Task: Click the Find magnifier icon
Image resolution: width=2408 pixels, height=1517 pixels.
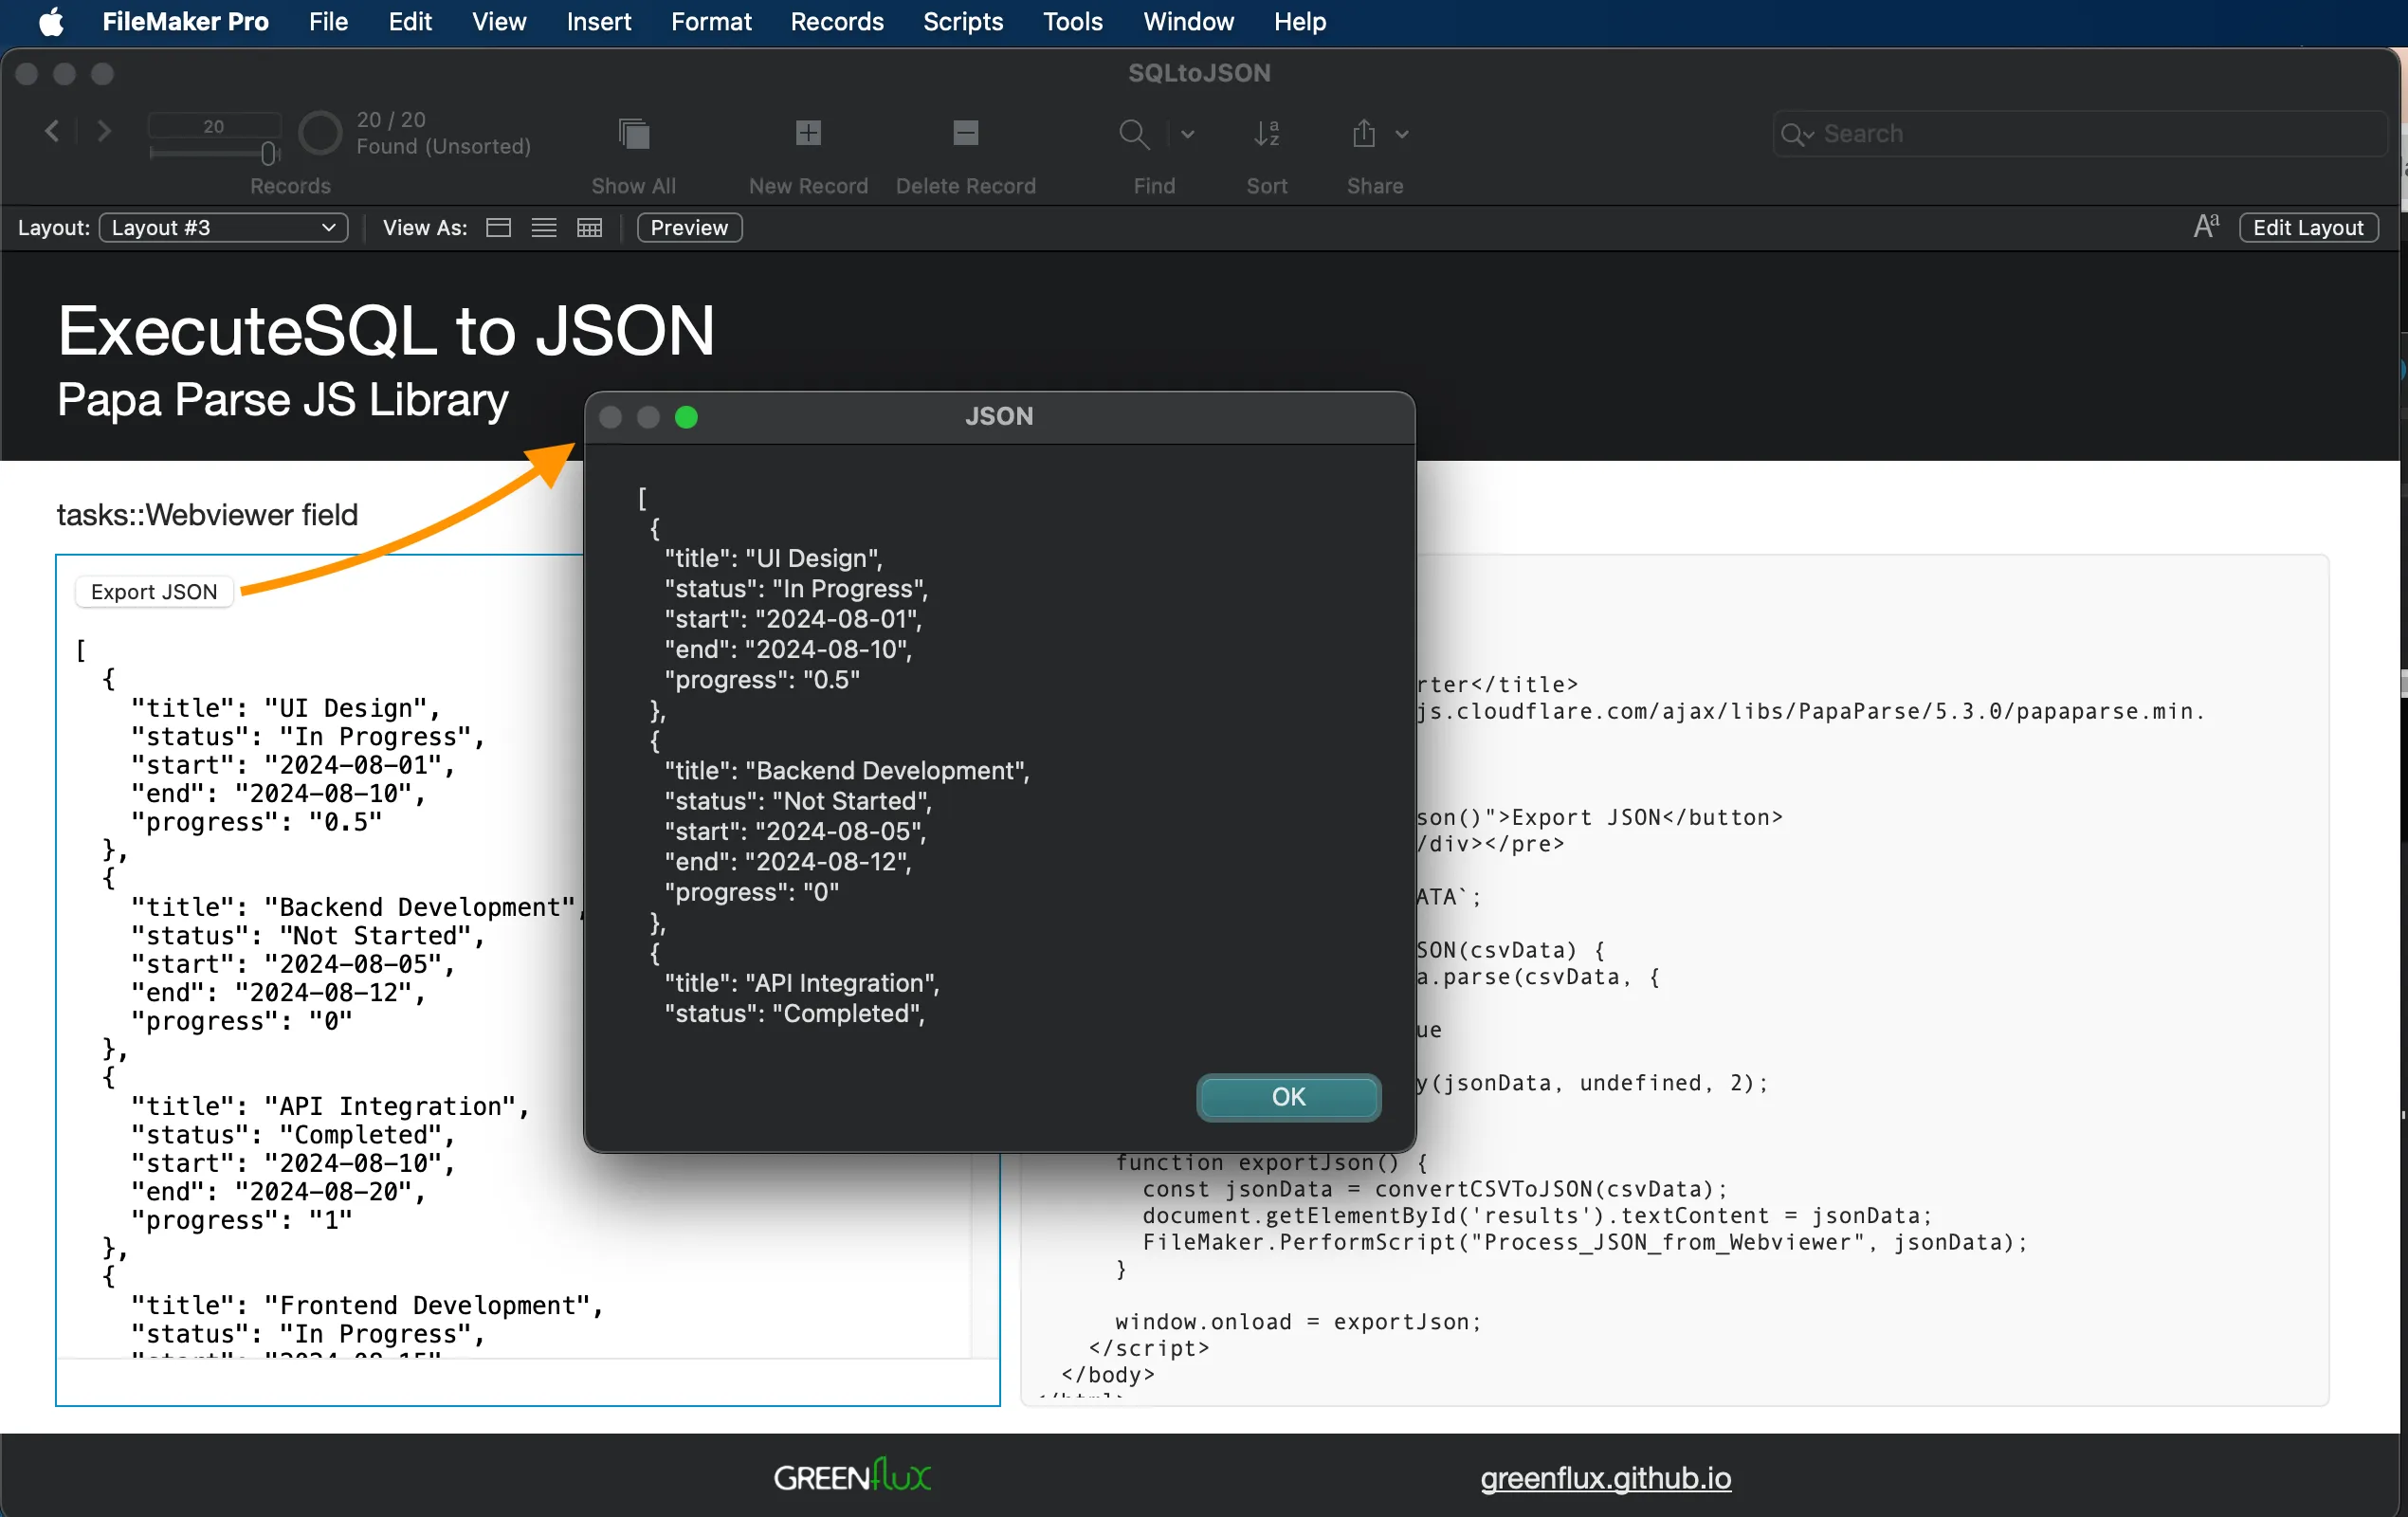Action: 1133,134
